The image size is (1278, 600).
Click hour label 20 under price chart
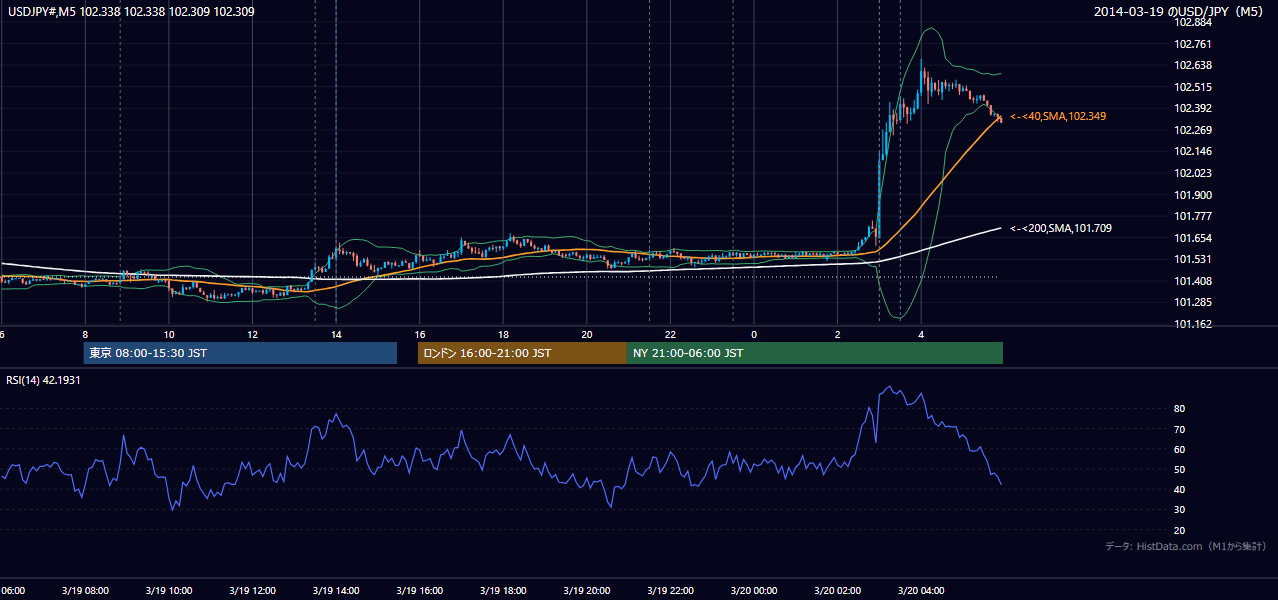click(587, 334)
